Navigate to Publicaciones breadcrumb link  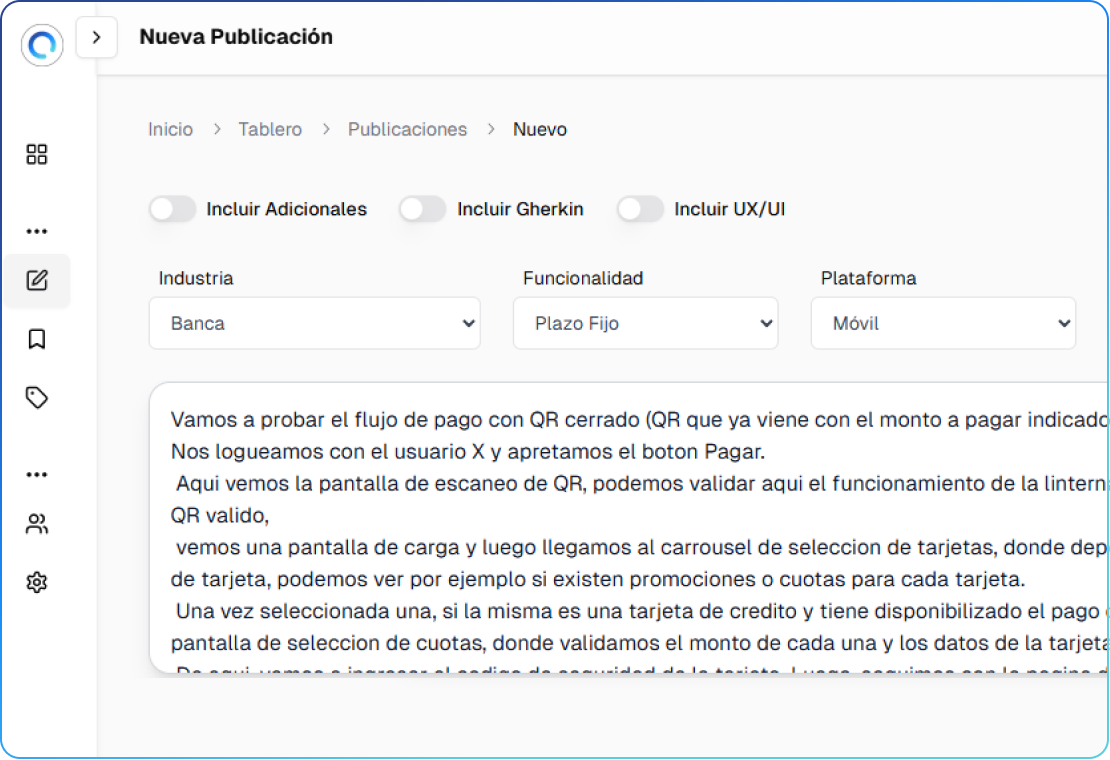(407, 129)
